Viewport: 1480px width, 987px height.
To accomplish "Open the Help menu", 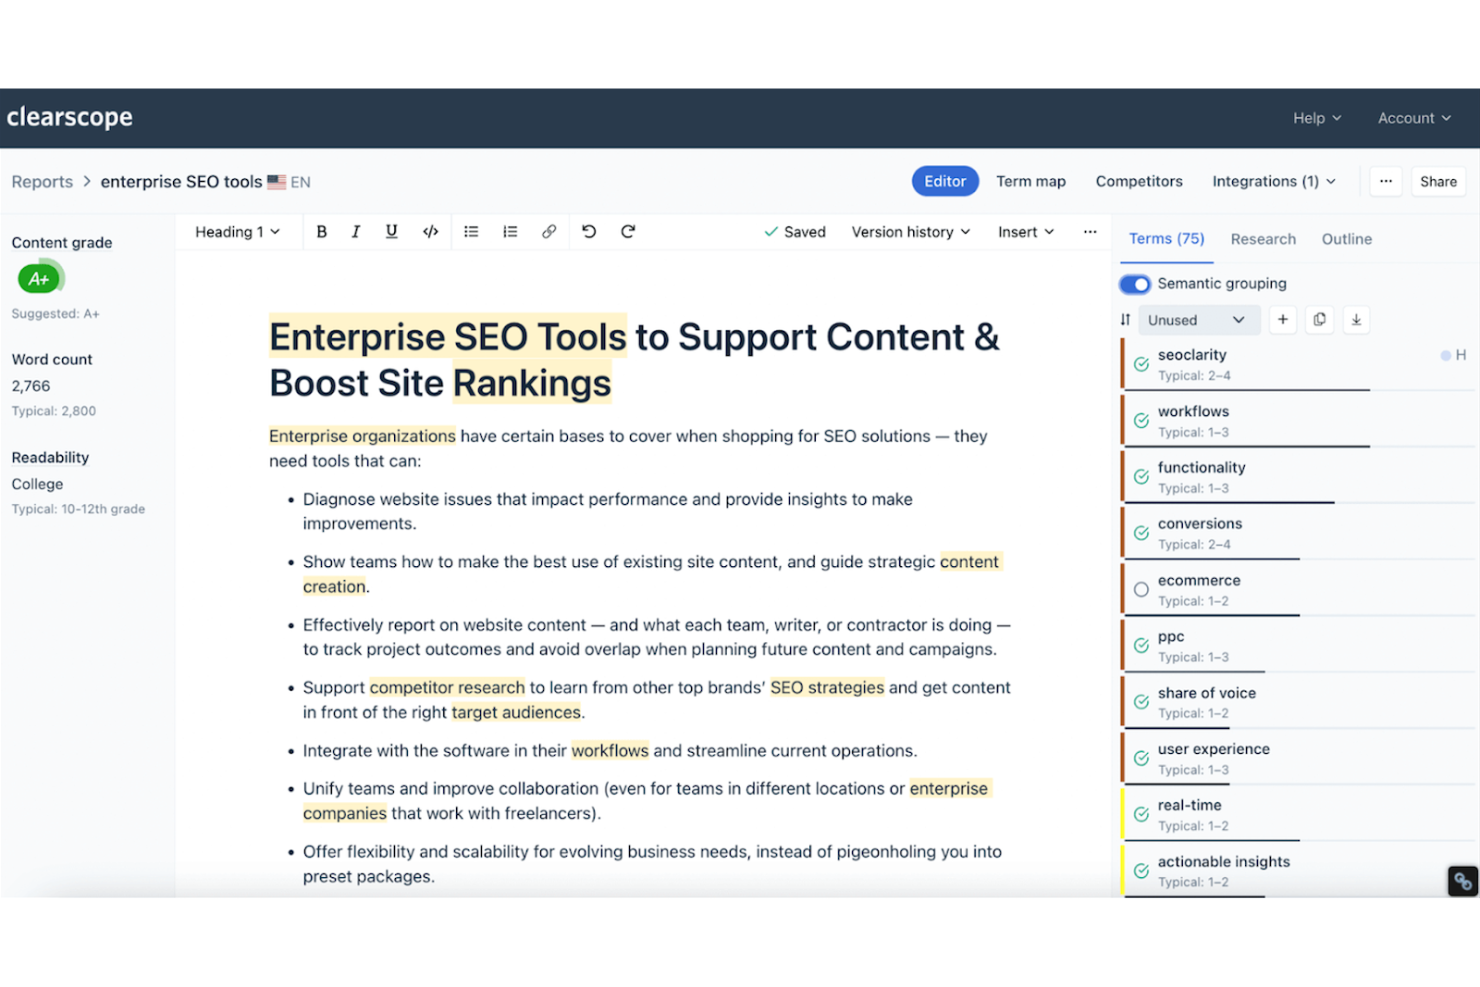I will pos(1317,118).
